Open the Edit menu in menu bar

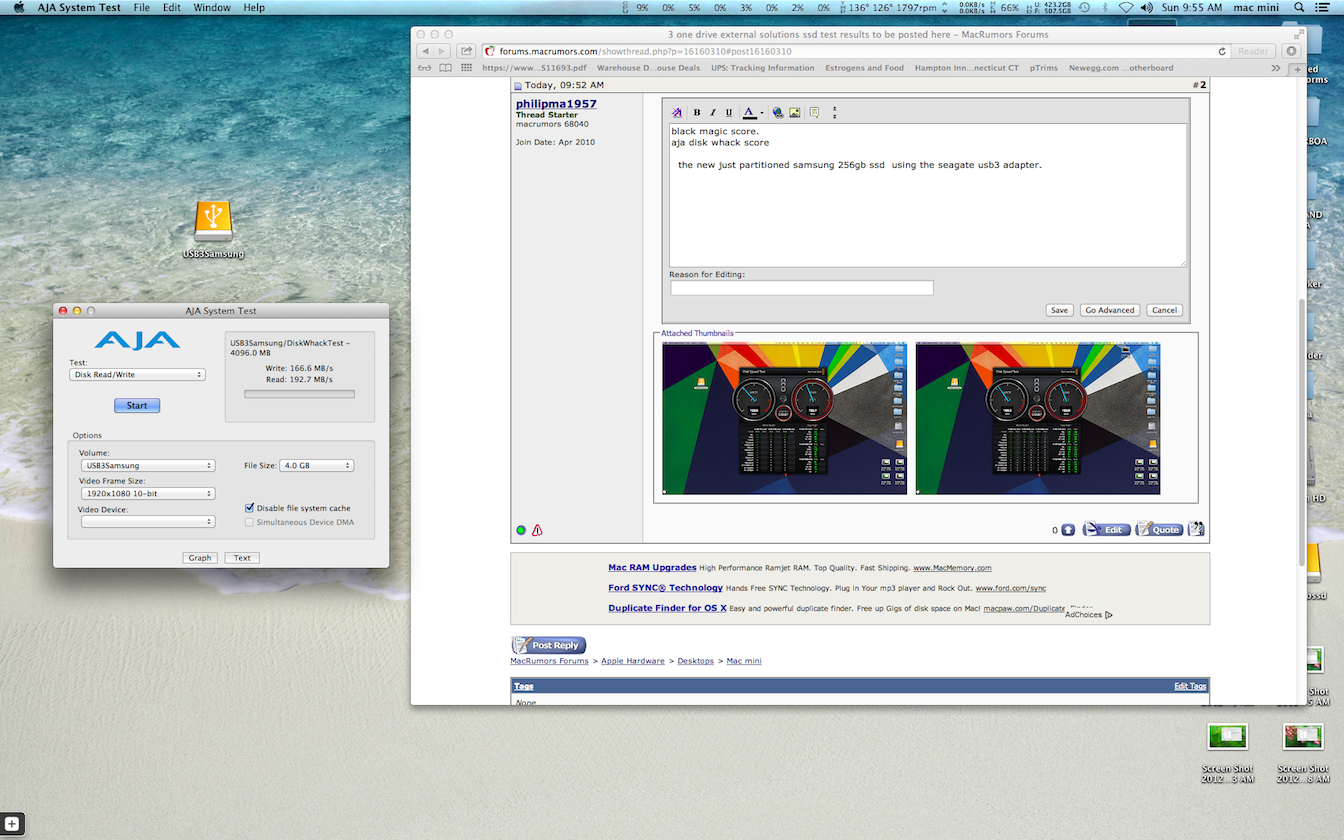[x=172, y=7]
